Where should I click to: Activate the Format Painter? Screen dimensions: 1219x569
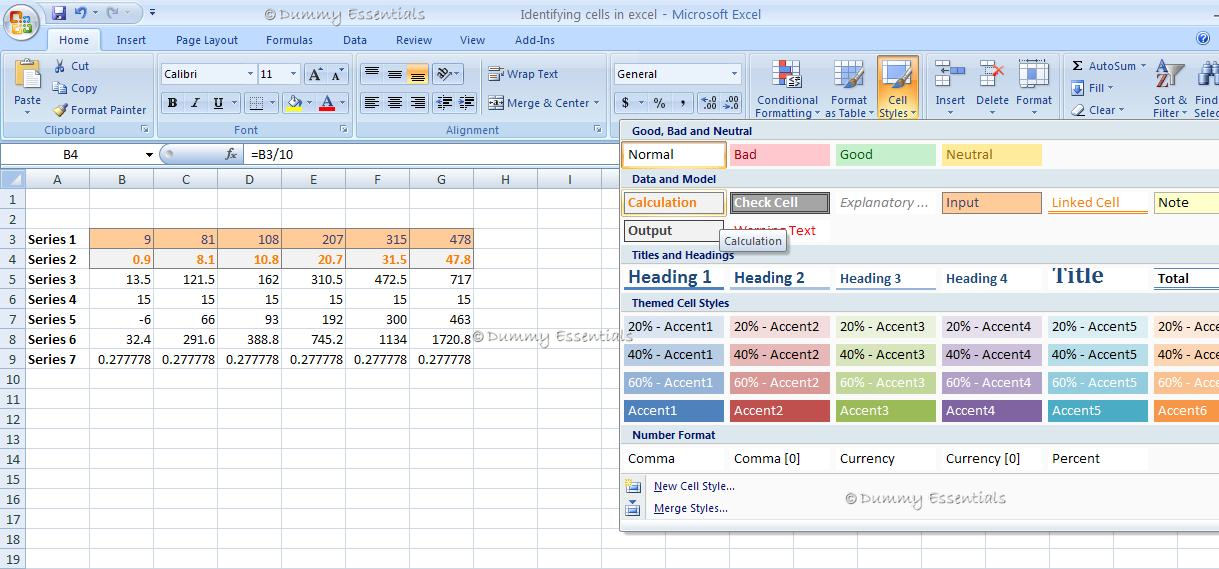point(99,110)
